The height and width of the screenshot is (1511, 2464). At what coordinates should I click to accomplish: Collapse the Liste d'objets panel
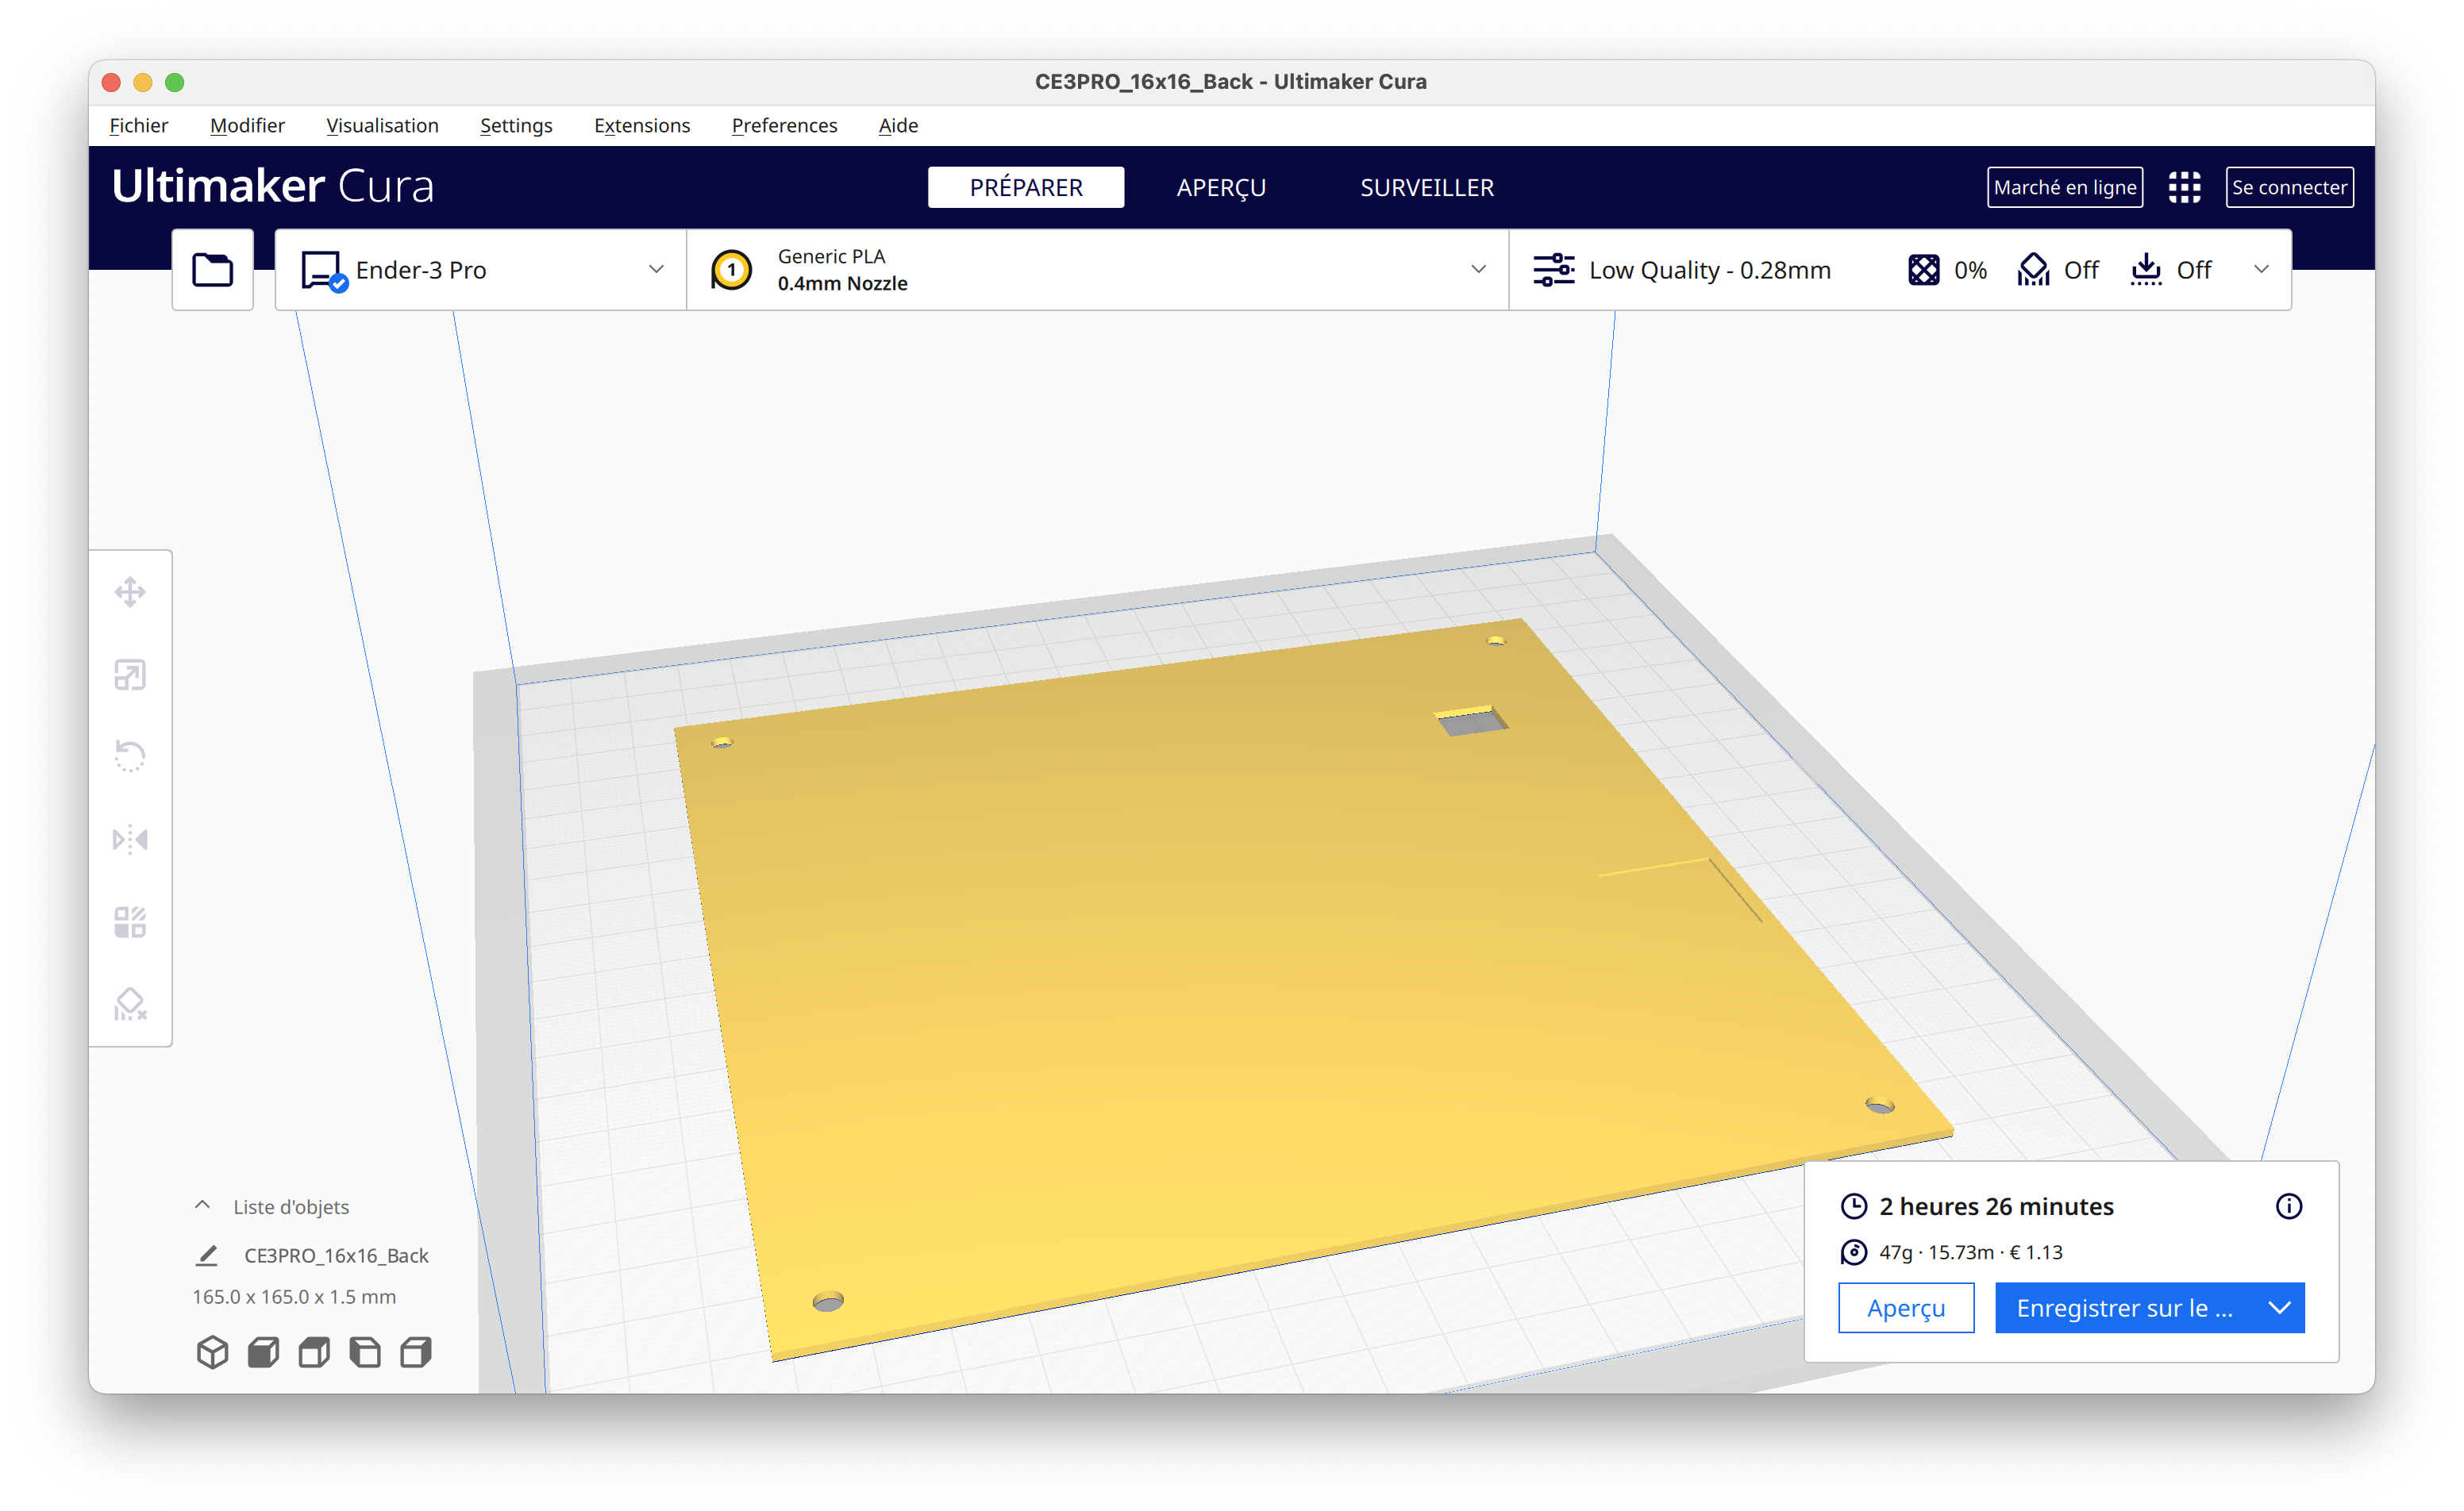pyautogui.click(x=202, y=1206)
